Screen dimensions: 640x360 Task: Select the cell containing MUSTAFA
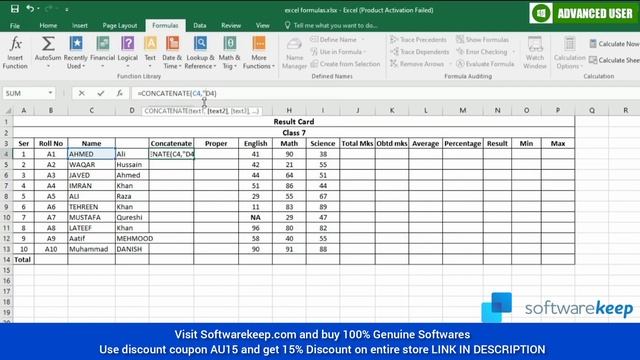click(x=91, y=217)
